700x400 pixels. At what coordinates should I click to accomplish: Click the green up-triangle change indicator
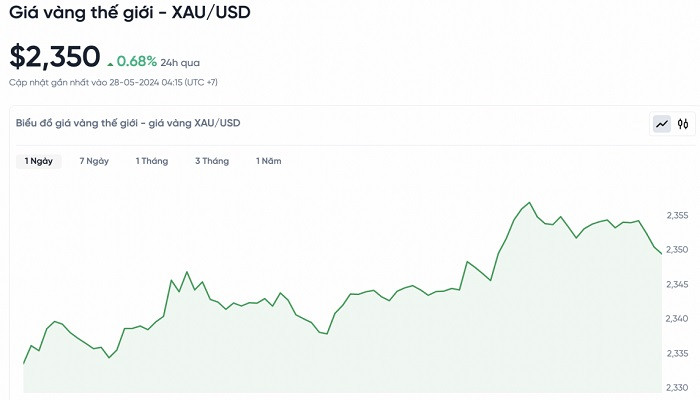[x=110, y=63]
